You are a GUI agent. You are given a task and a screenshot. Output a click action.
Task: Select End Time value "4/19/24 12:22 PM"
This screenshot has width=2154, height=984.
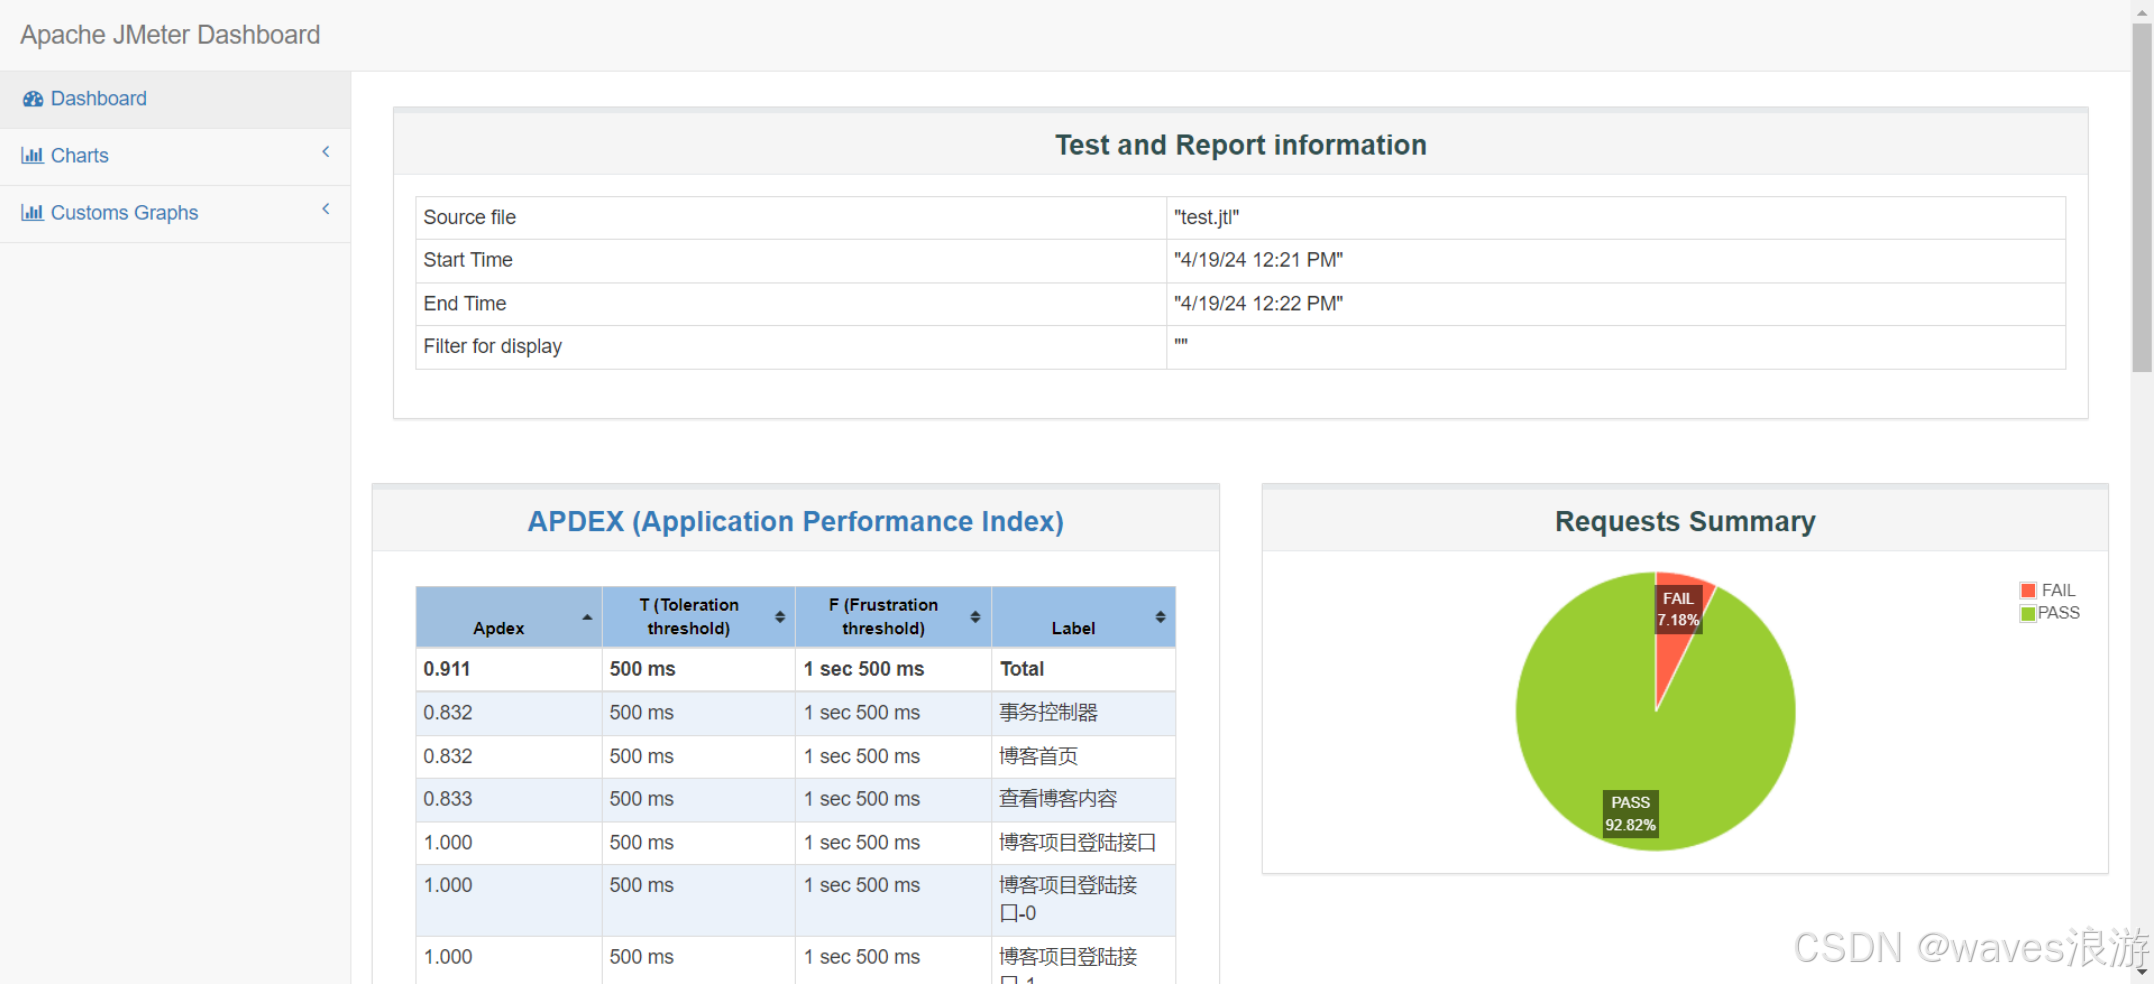click(x=1258, y=304)
